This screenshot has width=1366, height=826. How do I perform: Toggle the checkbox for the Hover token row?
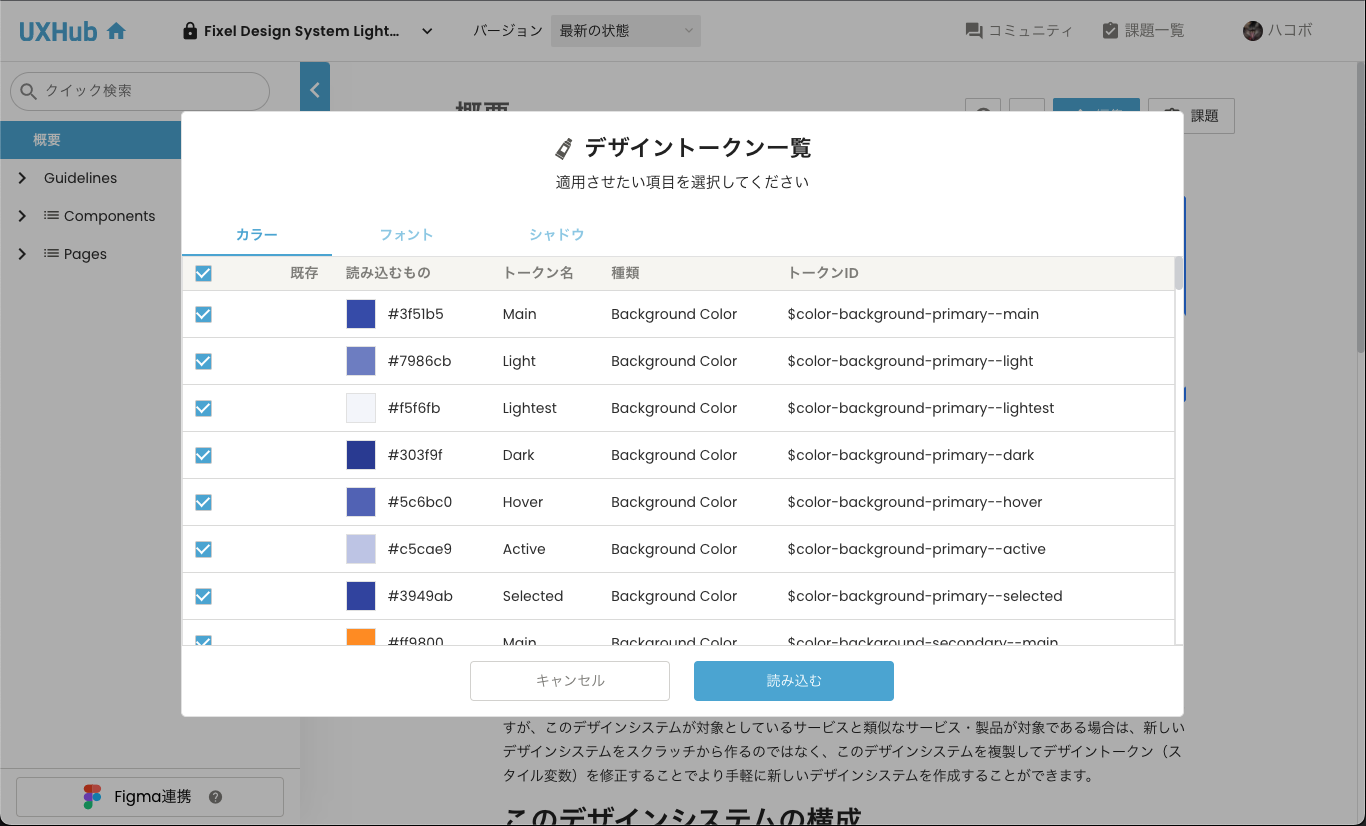click(x=203, y=502)
